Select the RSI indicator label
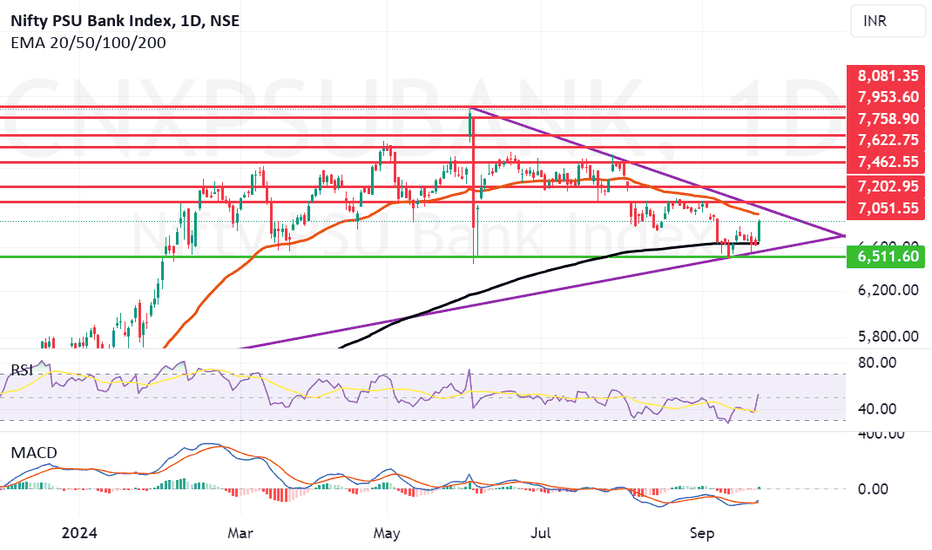Viewport: 932px width, 550px height. pos(22,370)
